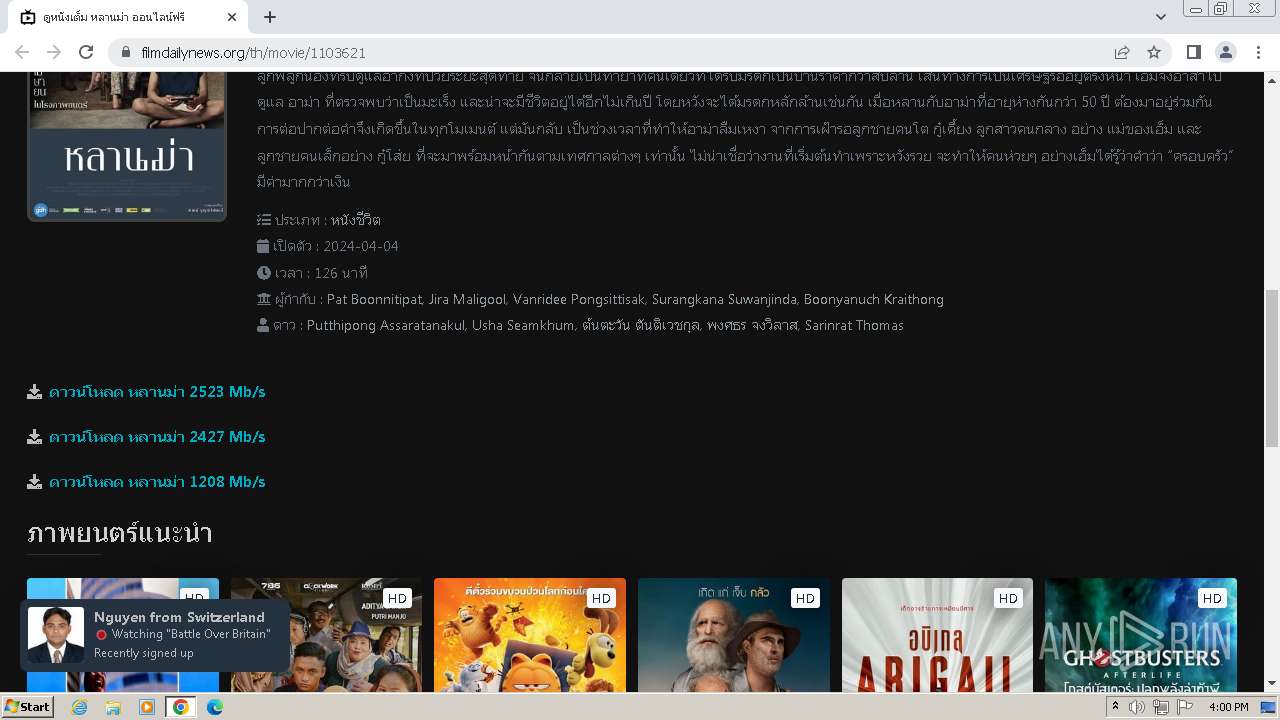The image size is (1280, 720).
Task: Open File Explorer from taskbar
Action: coord(113,707)
